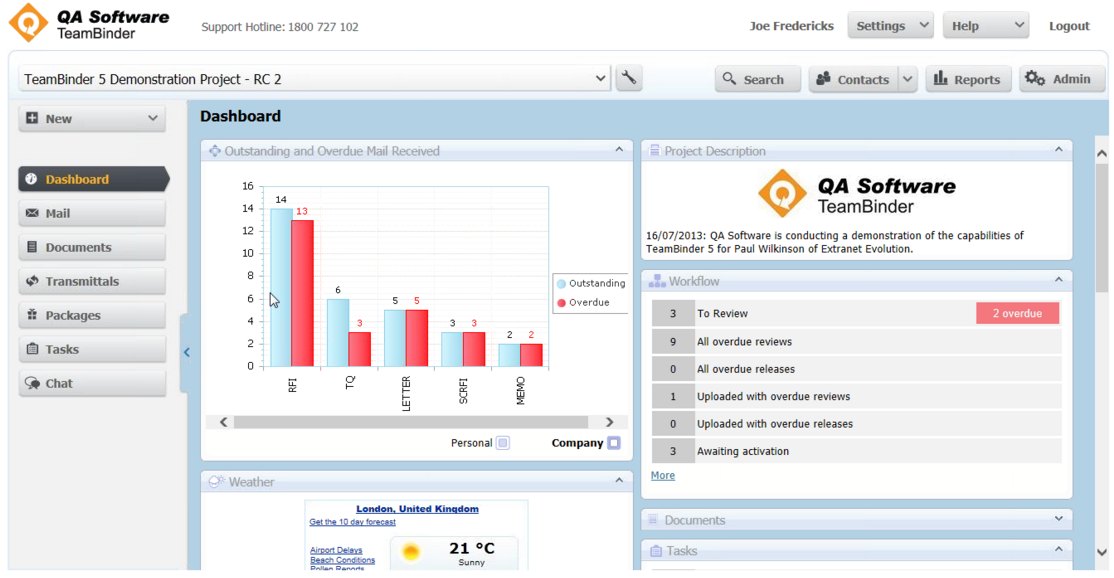
Task: Enable the Company chart view checkbox
Action: (615, 443)
